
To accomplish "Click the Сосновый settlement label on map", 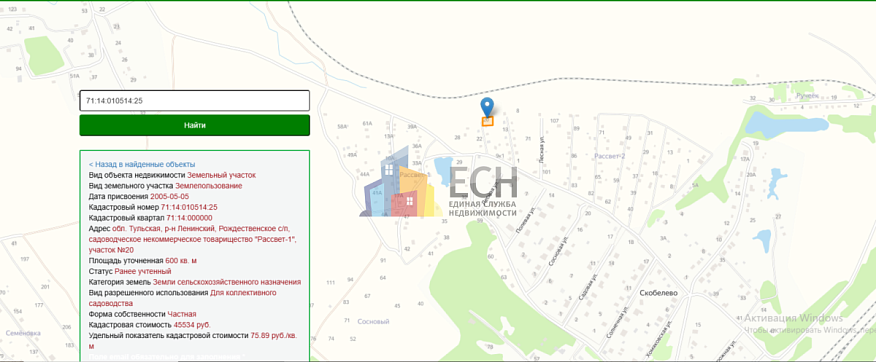I will pyautogui.click(x=373, y=322).
